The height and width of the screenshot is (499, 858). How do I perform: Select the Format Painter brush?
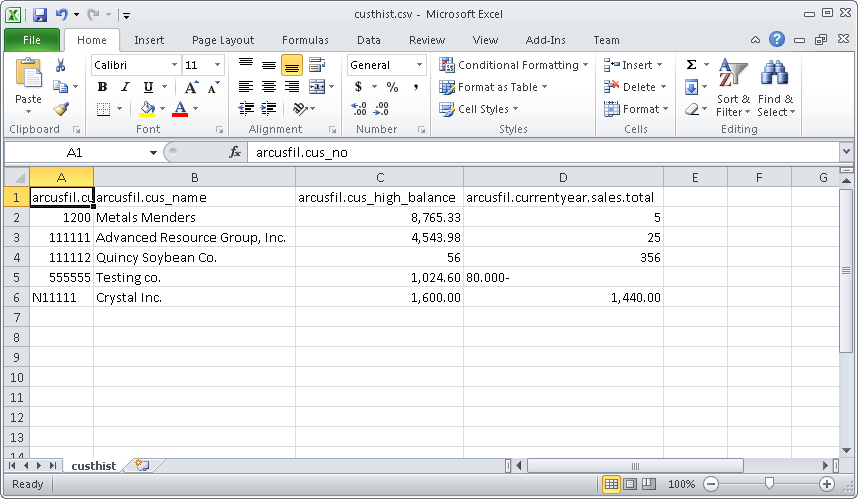[61, 109]
